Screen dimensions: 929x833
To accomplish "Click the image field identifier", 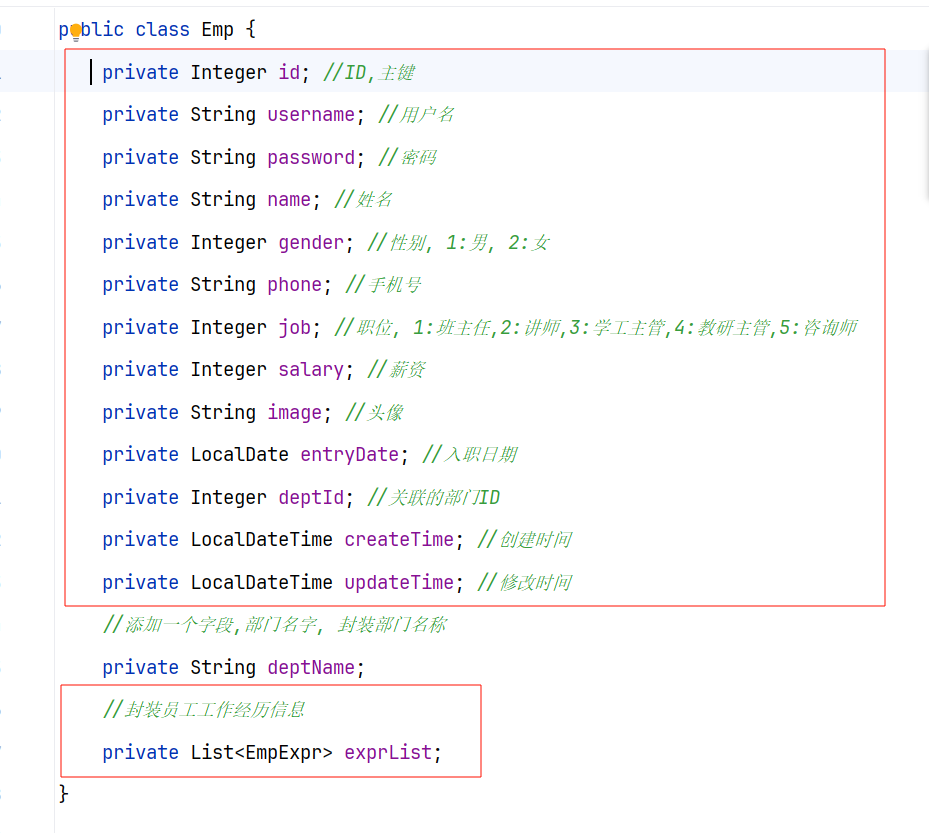I will coord(294,412).
